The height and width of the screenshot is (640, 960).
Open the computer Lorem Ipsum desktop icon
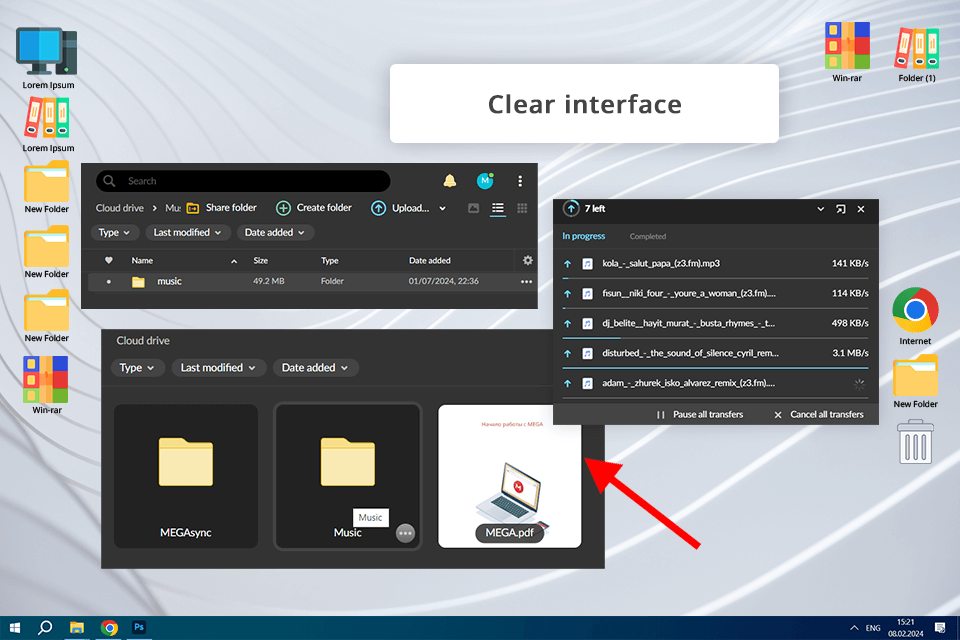click(48, 59)
